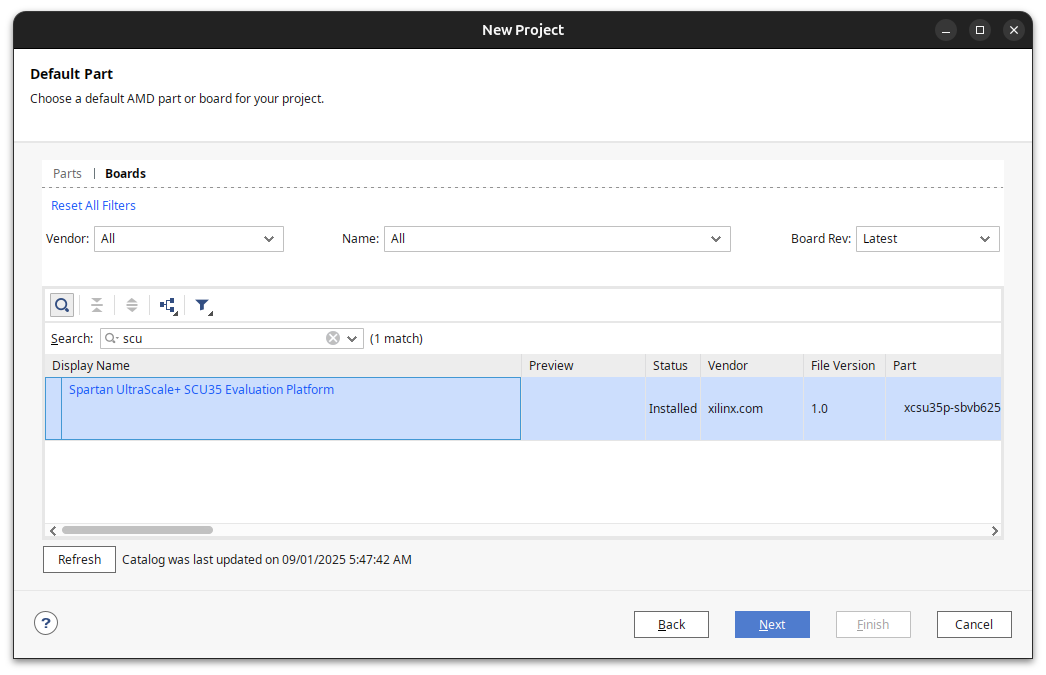Clear the search text with X icon

pos(333,339)
